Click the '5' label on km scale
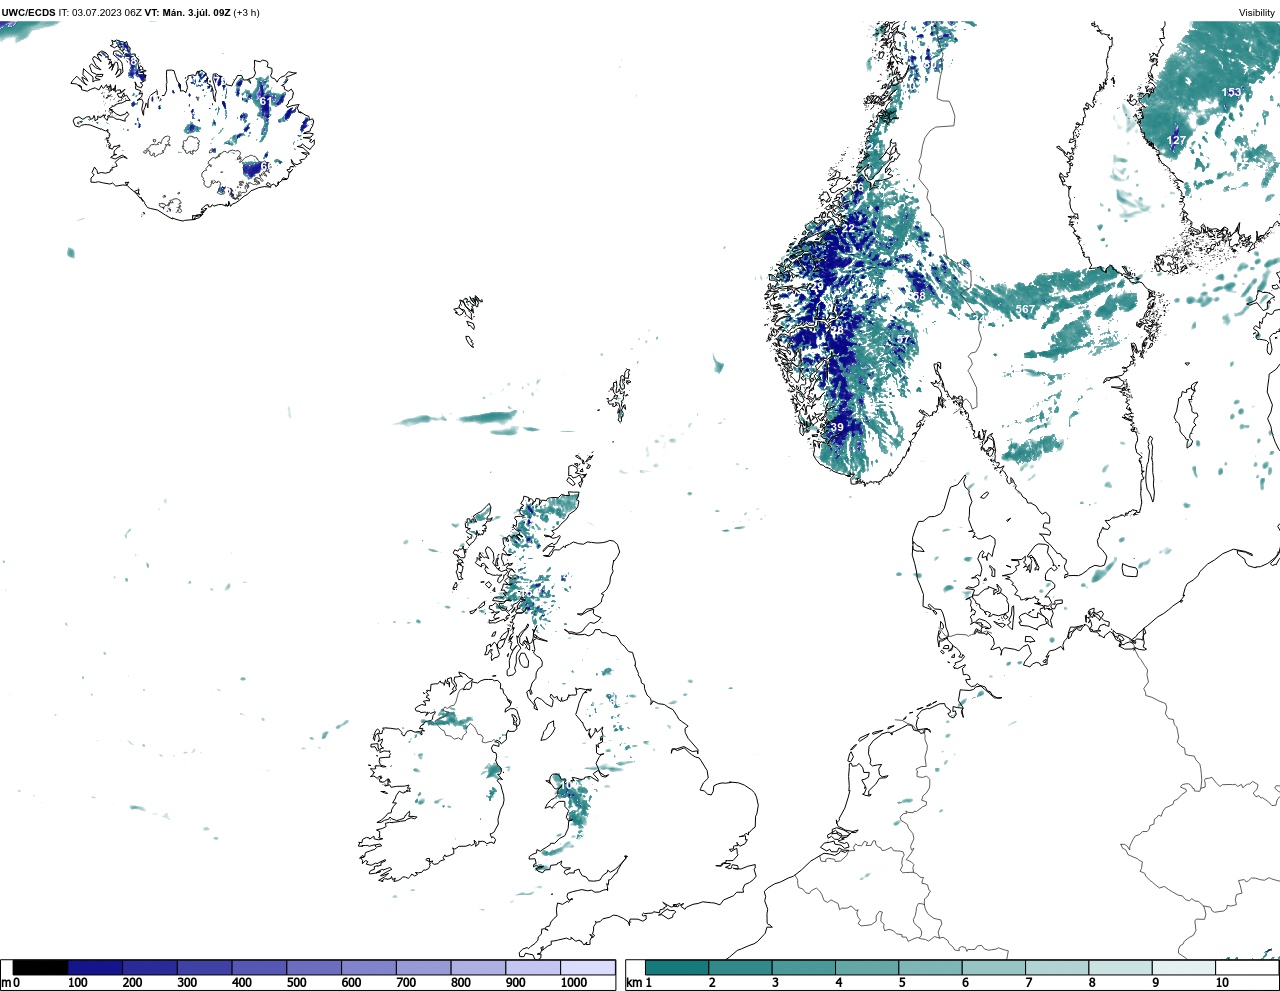Viewport: 1280px width, 991px height. pos(902,983)
